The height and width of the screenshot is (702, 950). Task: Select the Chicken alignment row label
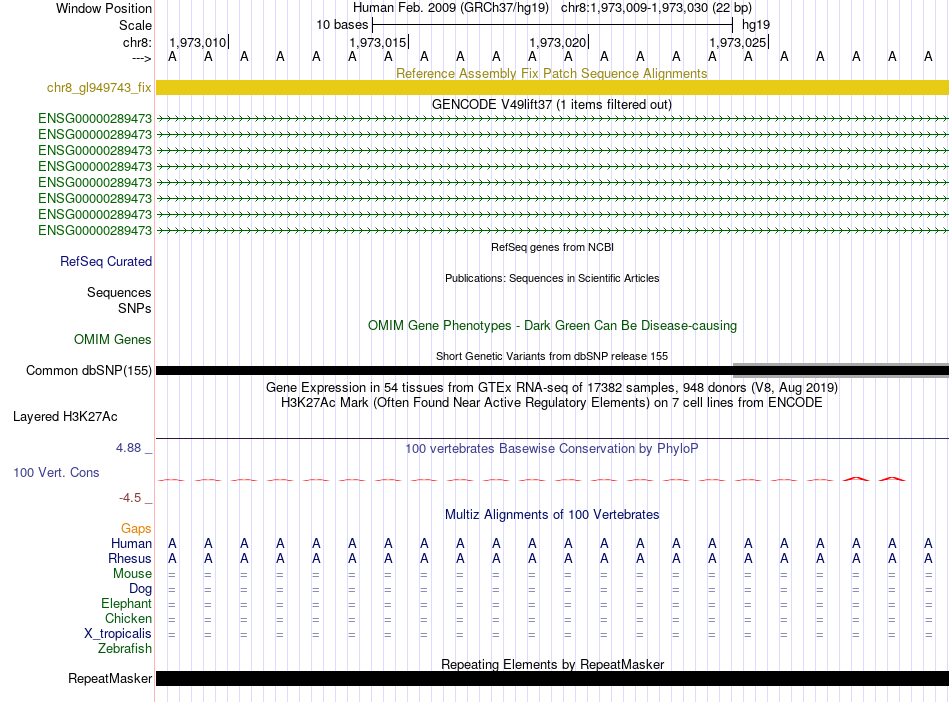tap(128, 618)
